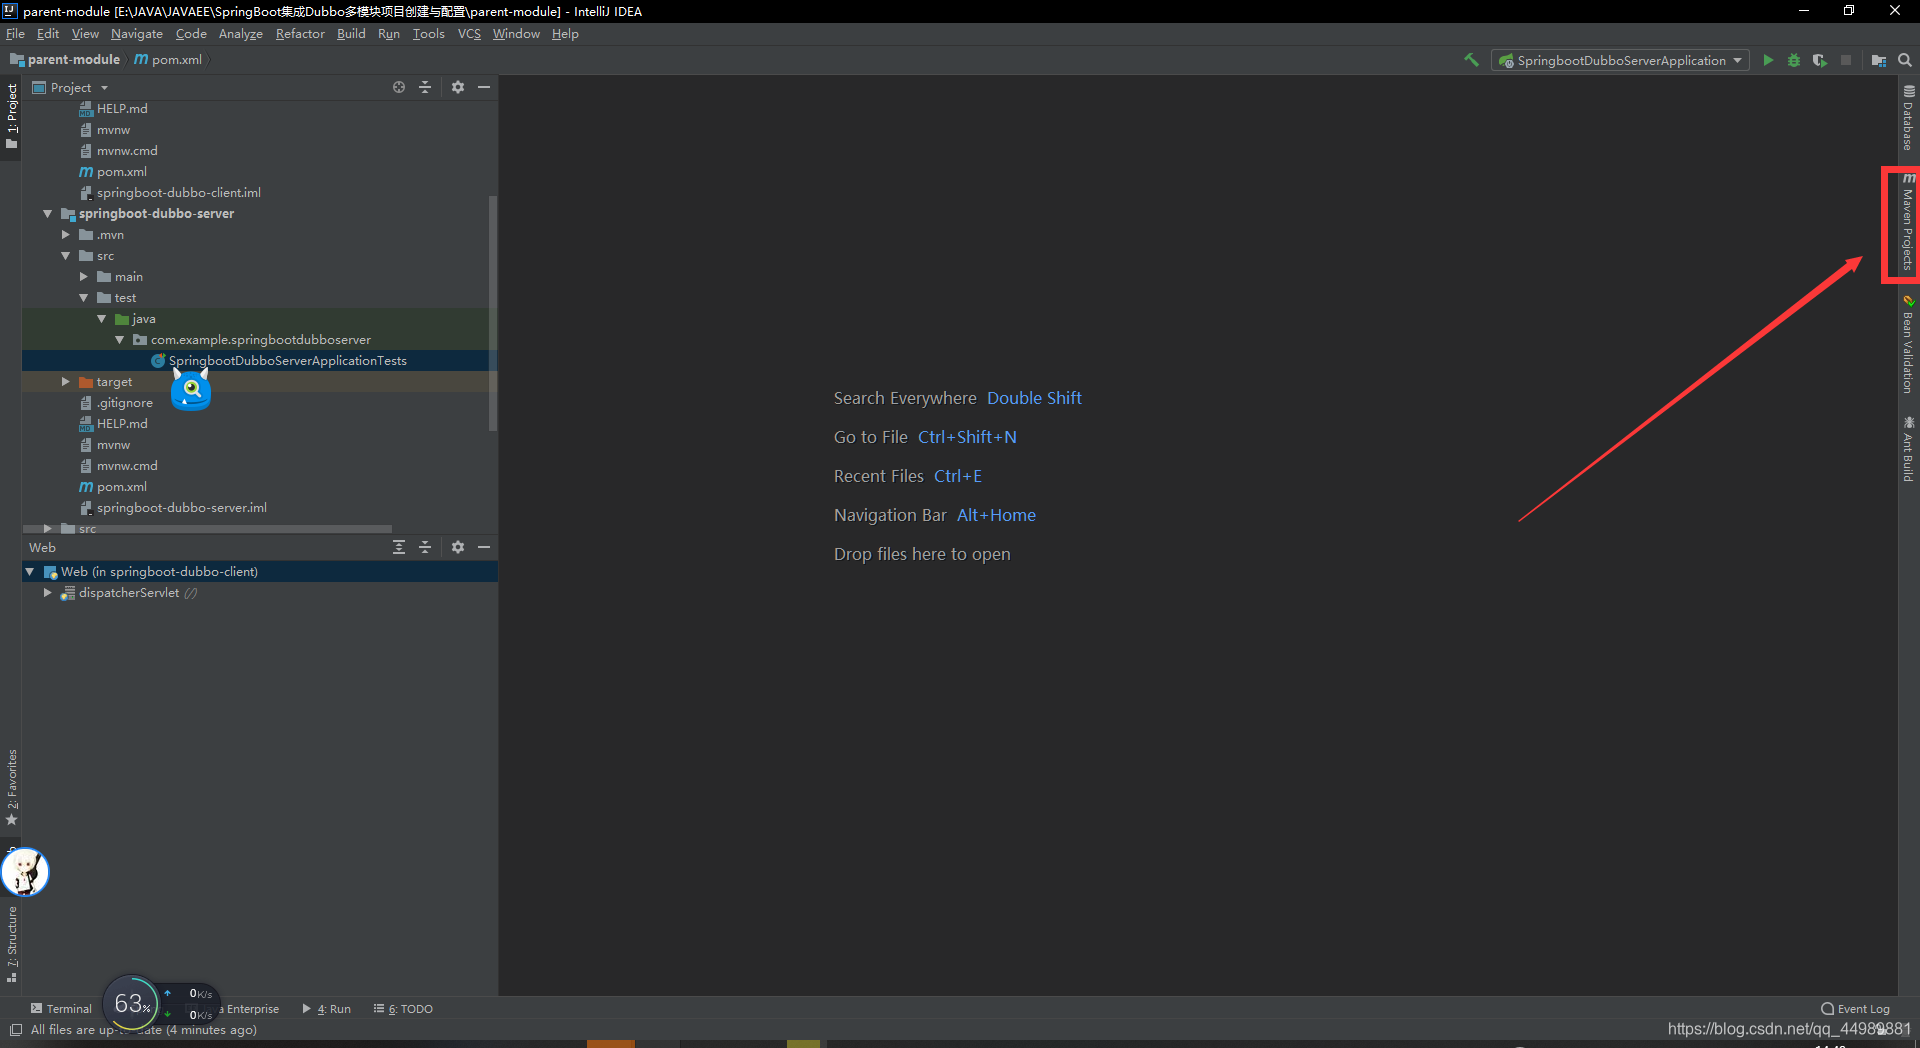Click the Project tree vertical scrollbar
The width and height of the screenshot is (1920, 1048).
(492, 313)
